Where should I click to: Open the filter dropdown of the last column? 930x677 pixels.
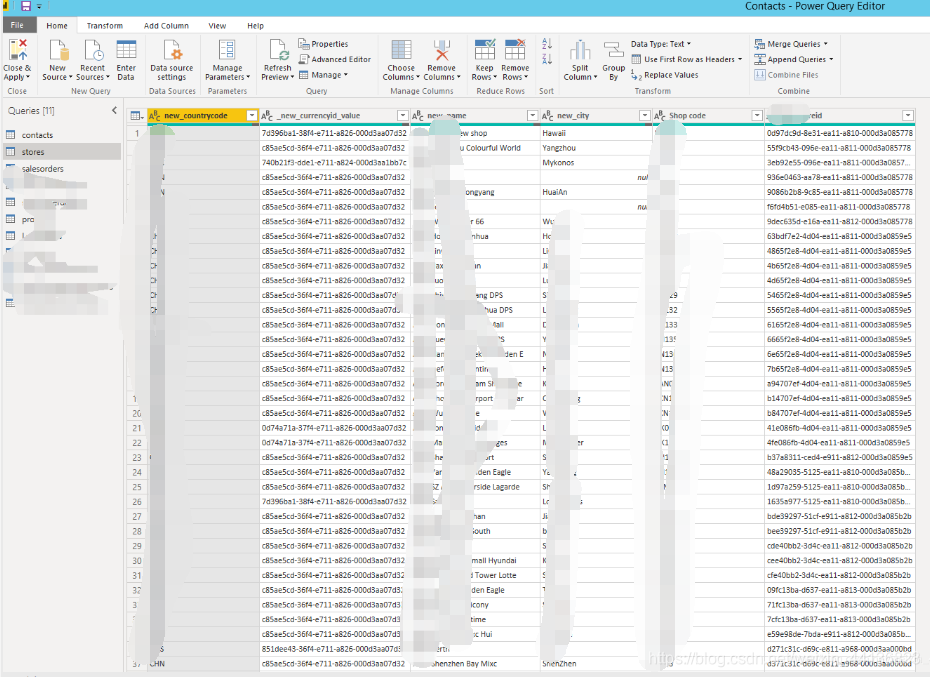click(908, 116)
